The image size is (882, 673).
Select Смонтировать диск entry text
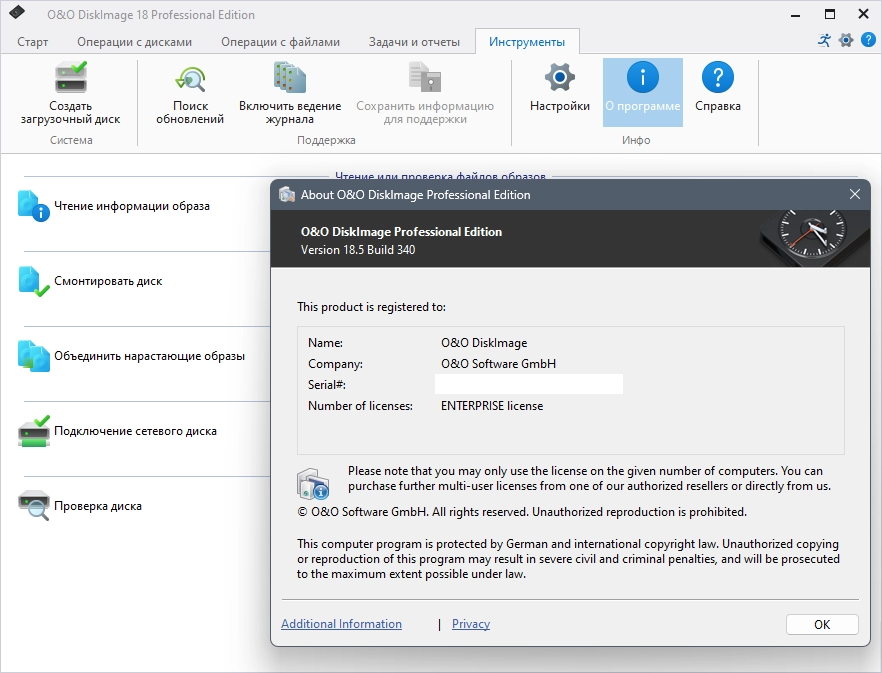108,281
